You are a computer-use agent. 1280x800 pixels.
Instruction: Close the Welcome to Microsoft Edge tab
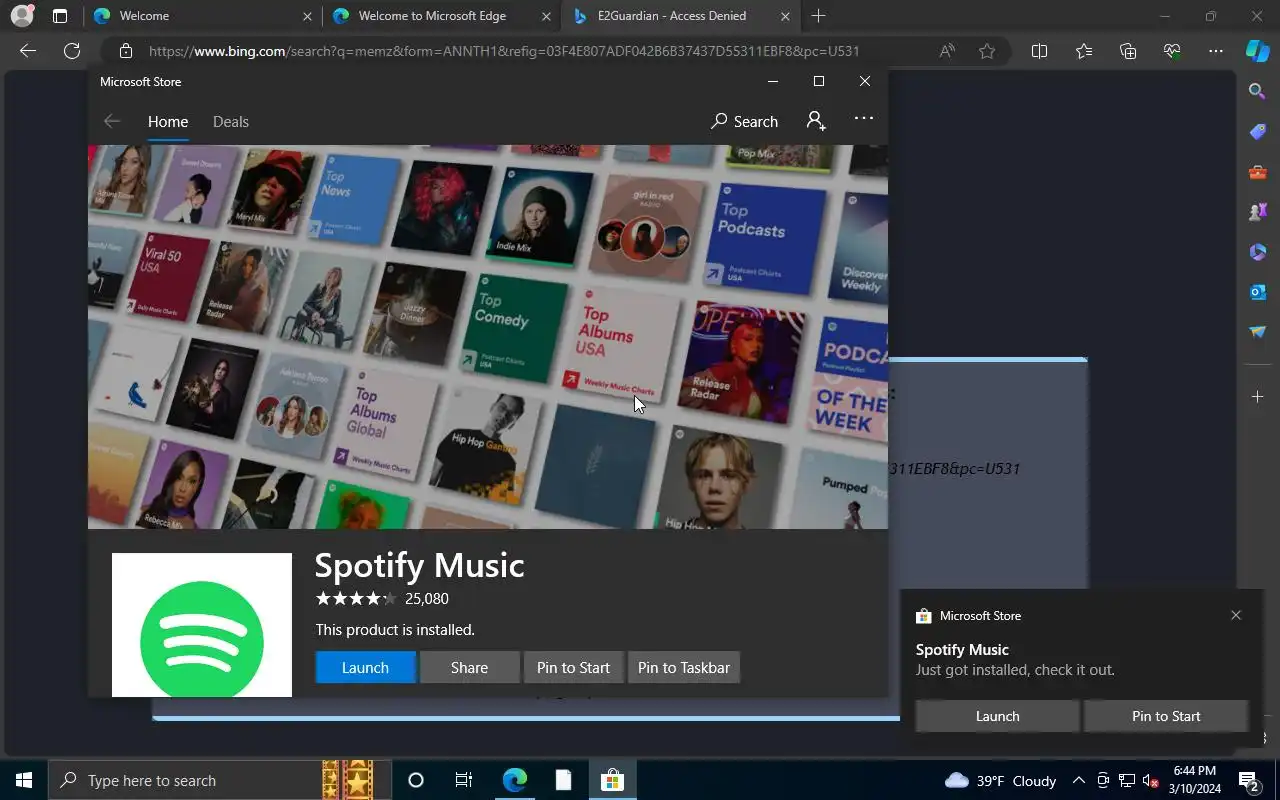point(546,16)
